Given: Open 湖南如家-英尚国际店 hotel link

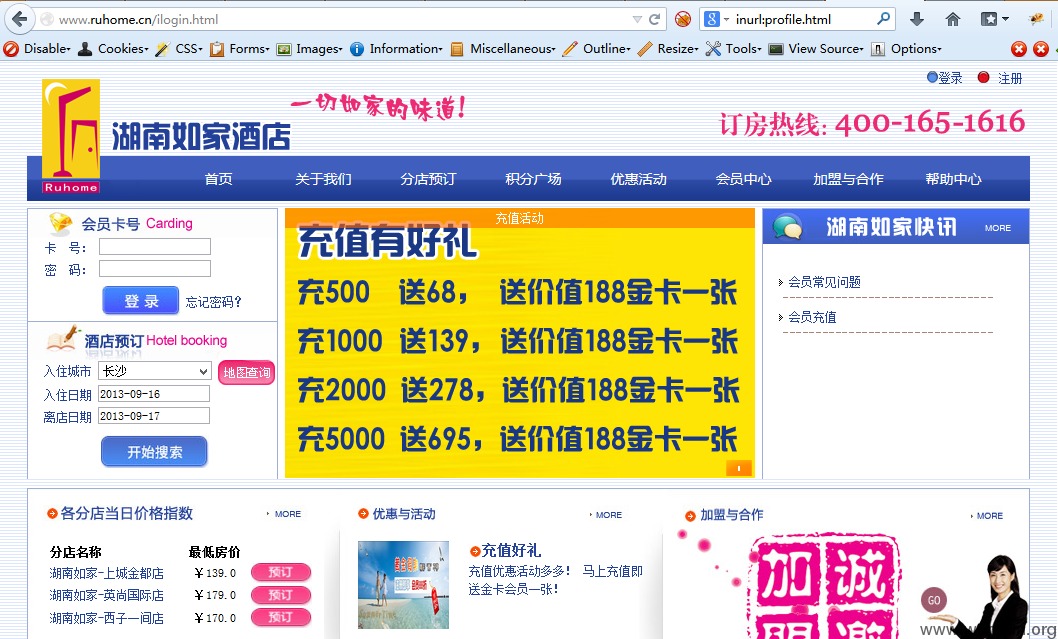Looking at the screenshot, I should [107, 595].
